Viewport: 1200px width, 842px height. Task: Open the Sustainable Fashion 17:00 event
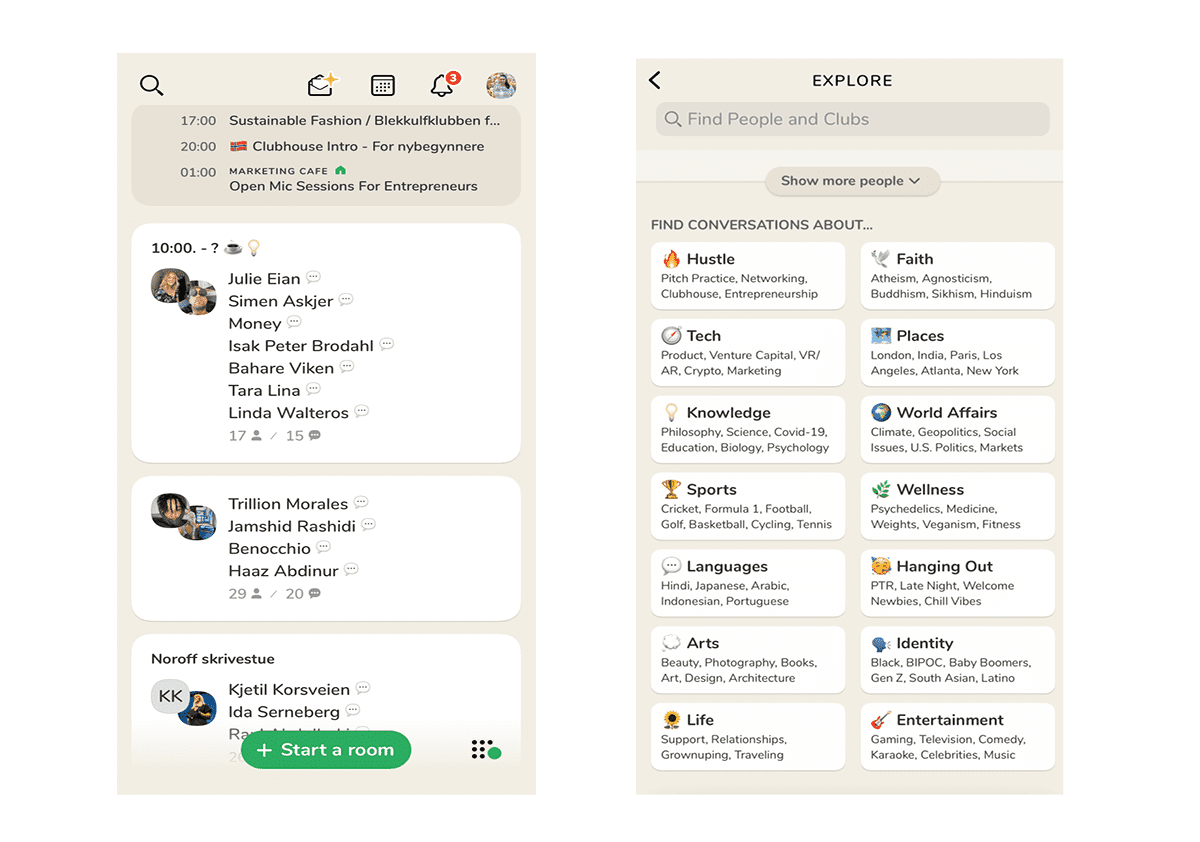pyautogui.click(x=365, y=121)
